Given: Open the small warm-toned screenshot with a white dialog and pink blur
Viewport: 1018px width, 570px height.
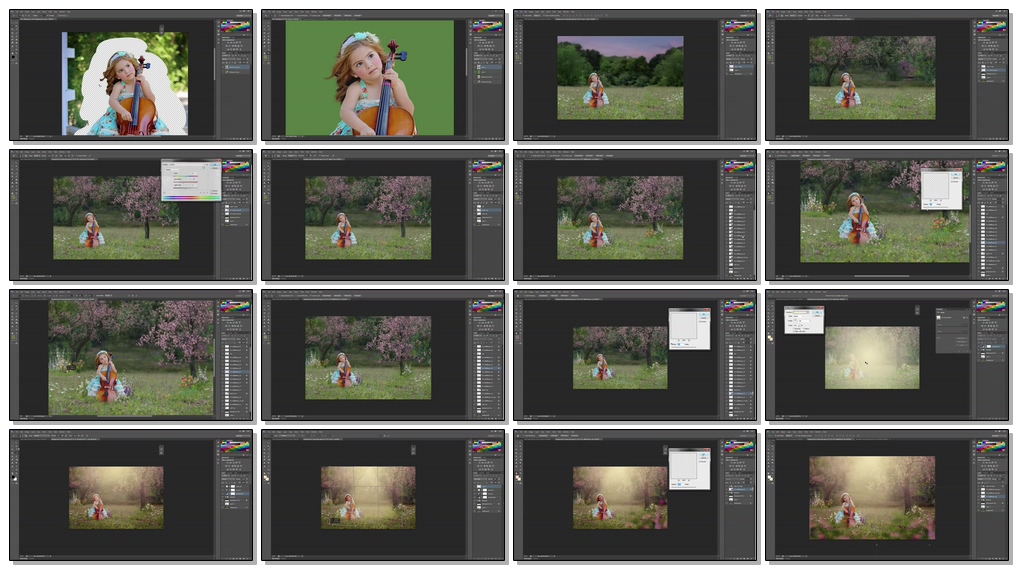Looking at the screenshot, I should coord(635,495).
